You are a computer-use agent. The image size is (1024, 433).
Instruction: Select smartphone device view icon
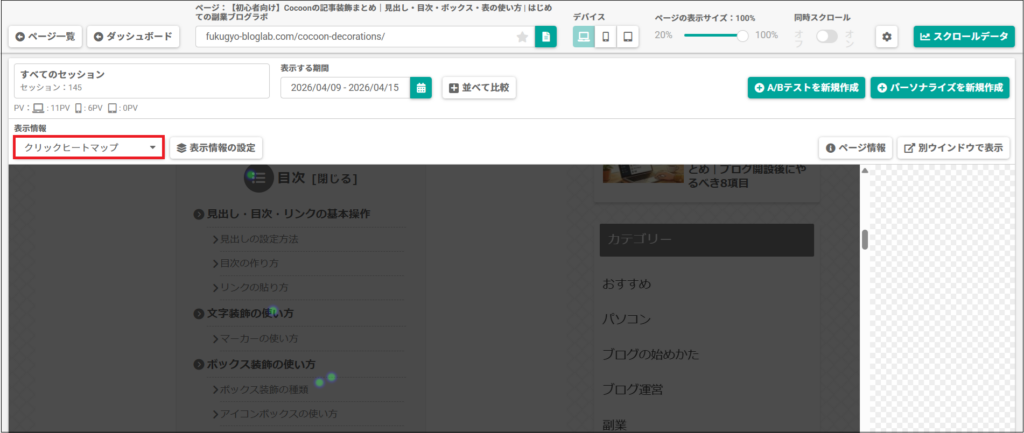click(606, 37)
